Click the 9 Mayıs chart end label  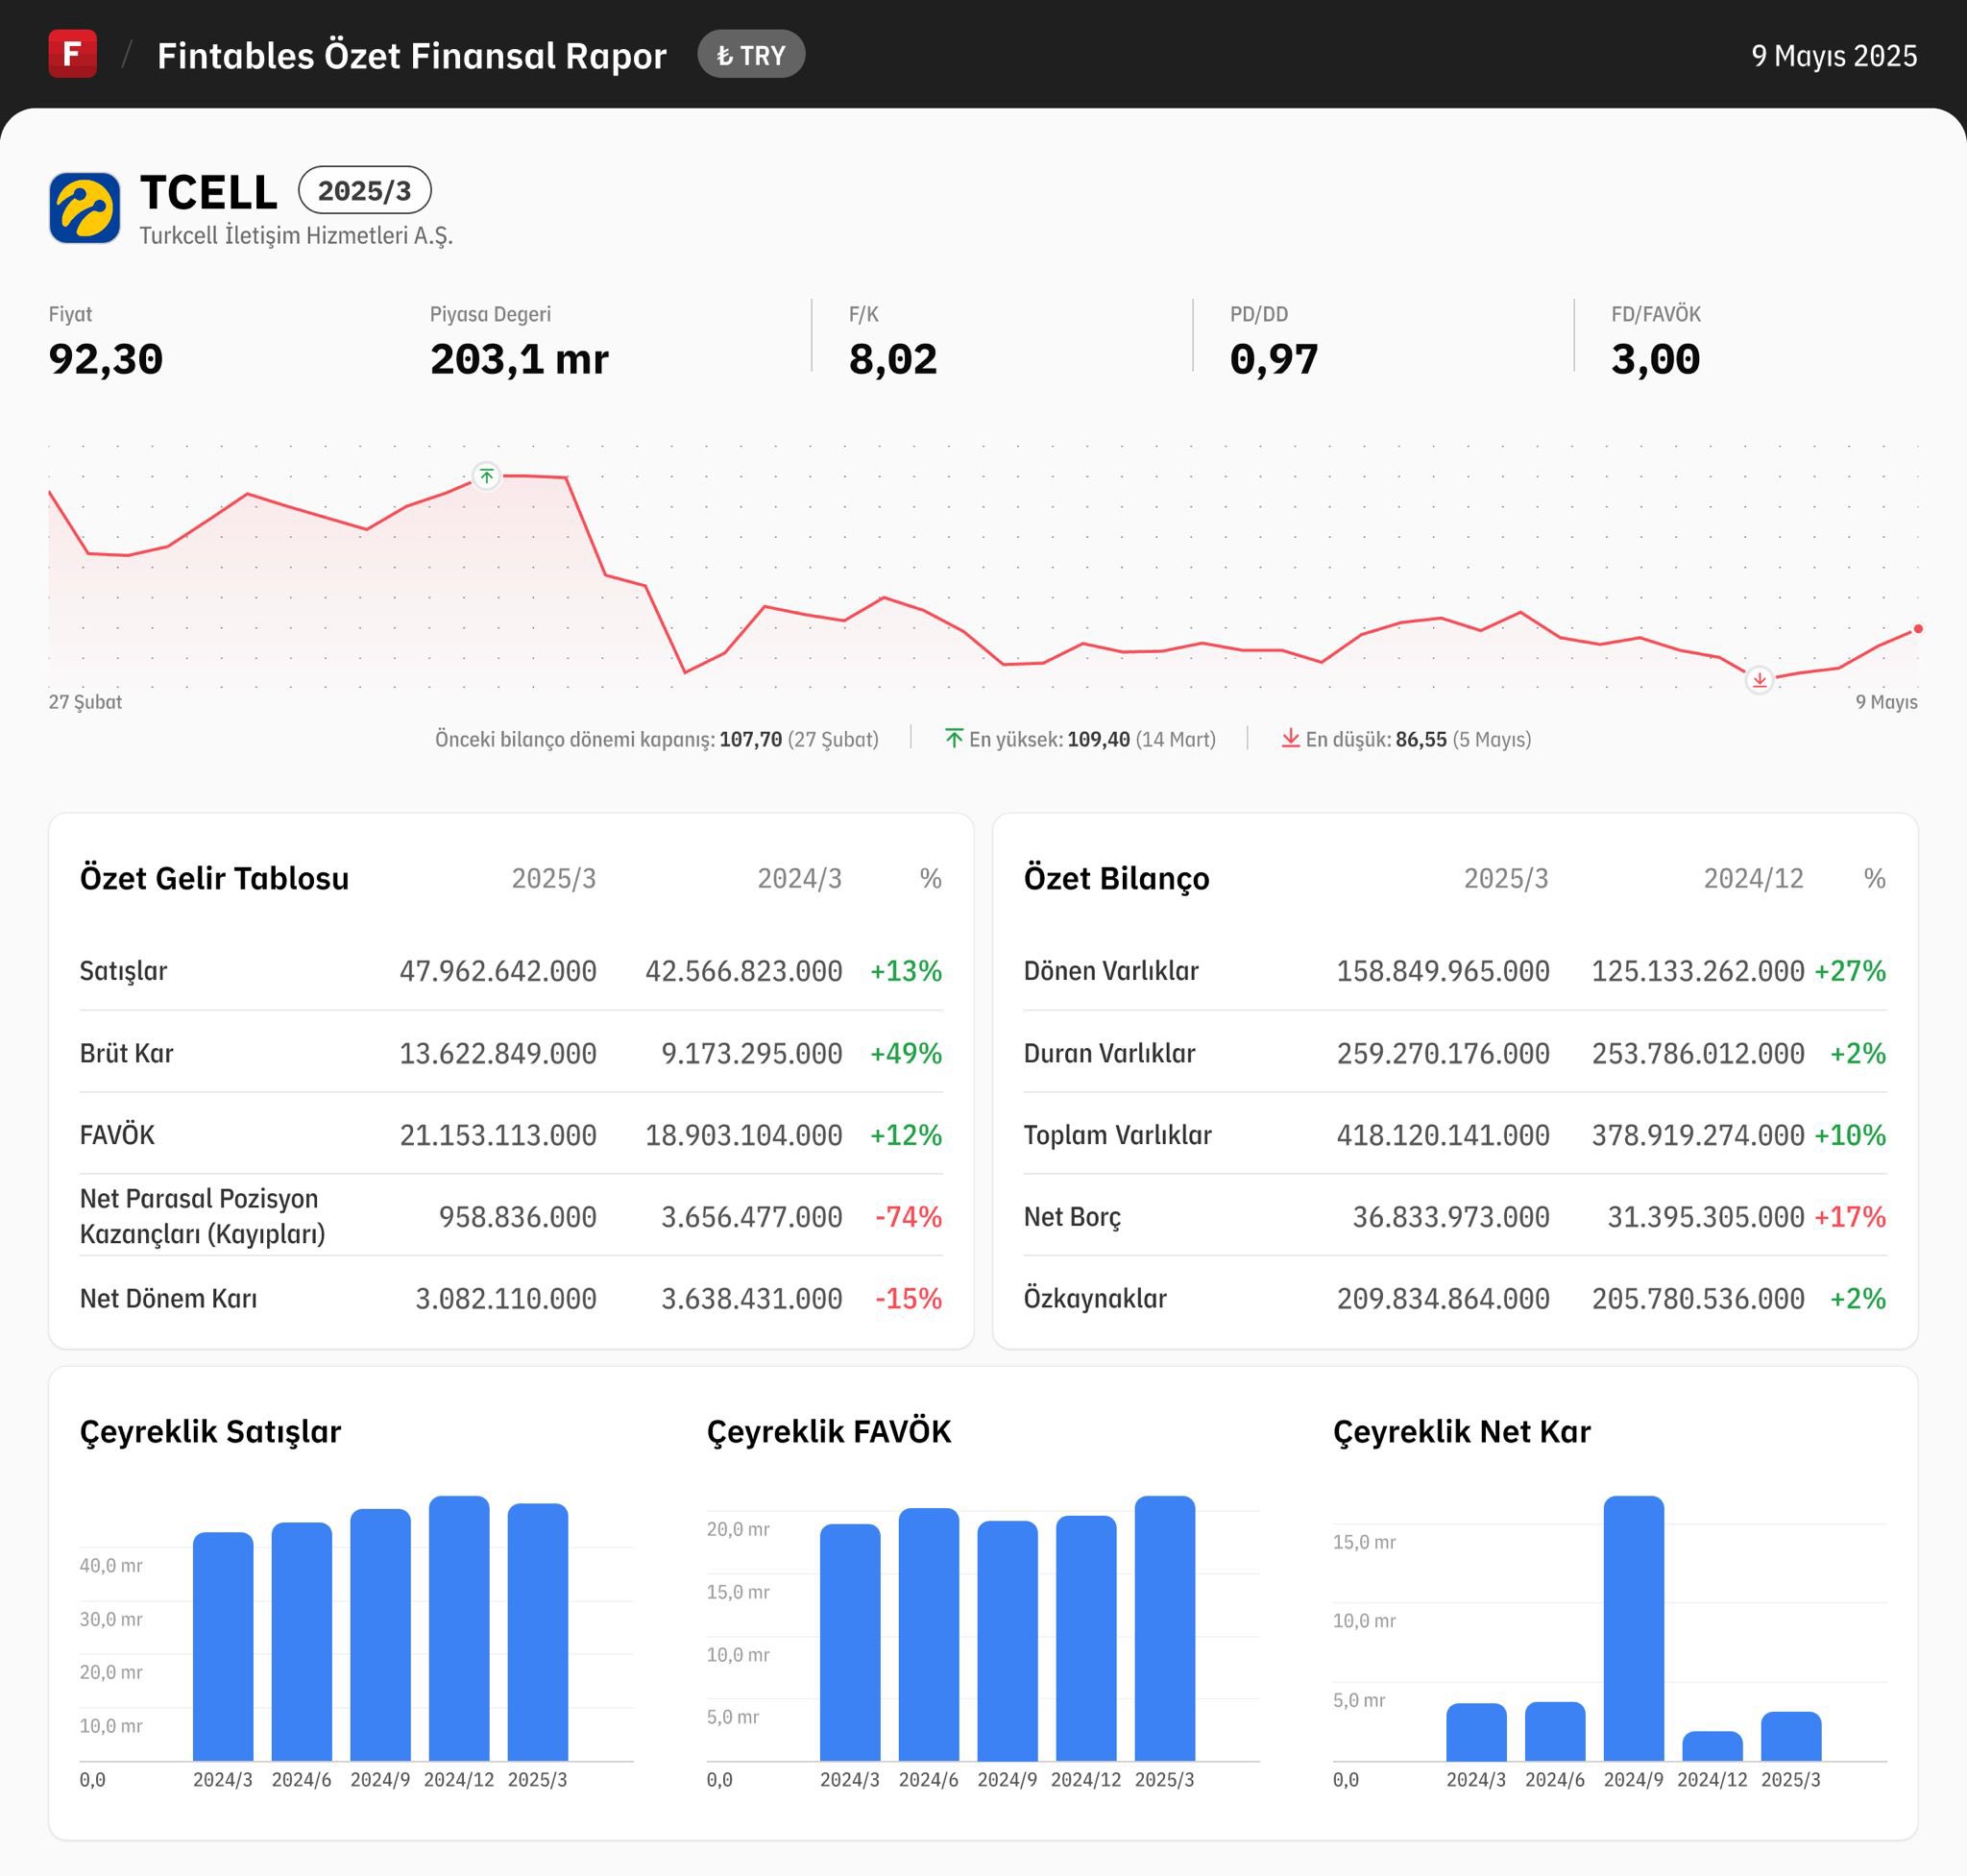(1887, 702)
